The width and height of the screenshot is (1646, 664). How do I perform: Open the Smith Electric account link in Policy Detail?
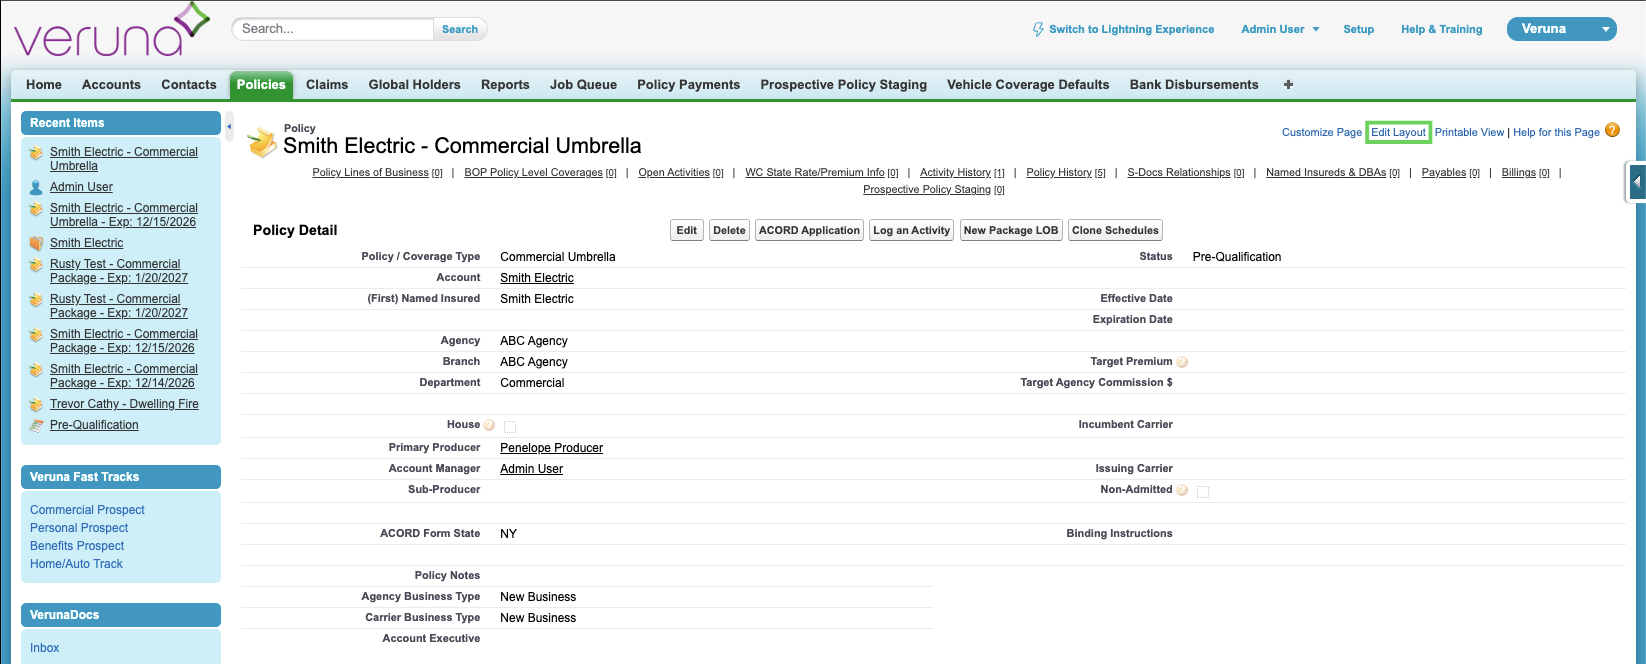pyautogui.click(x=537, y=278)
